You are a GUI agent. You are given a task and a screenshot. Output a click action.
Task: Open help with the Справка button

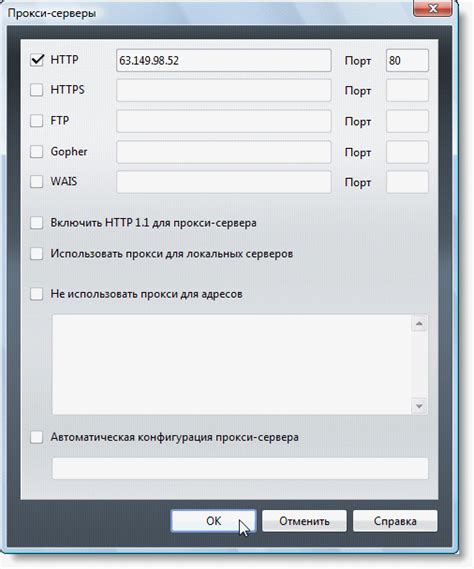click(395, 521)
